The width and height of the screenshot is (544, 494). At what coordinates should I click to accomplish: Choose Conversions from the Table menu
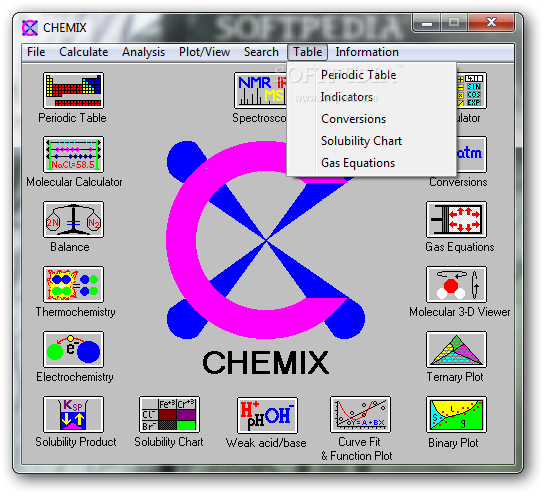371,119
